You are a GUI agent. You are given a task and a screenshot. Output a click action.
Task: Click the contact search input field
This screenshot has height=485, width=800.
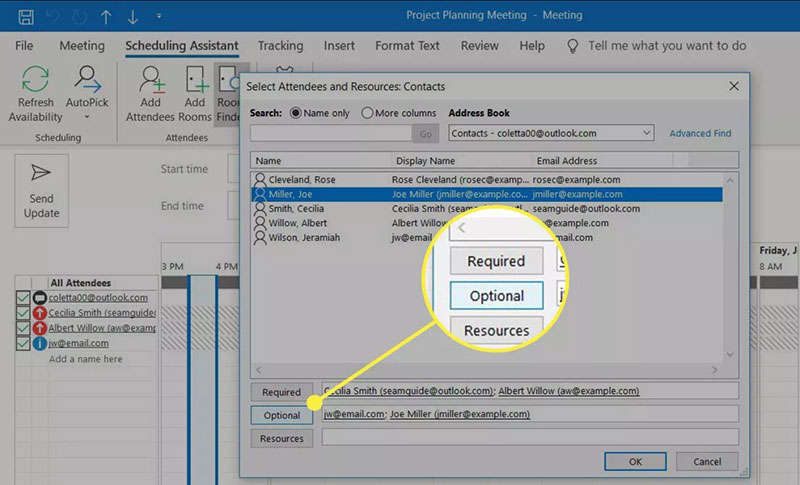point(331,134)
